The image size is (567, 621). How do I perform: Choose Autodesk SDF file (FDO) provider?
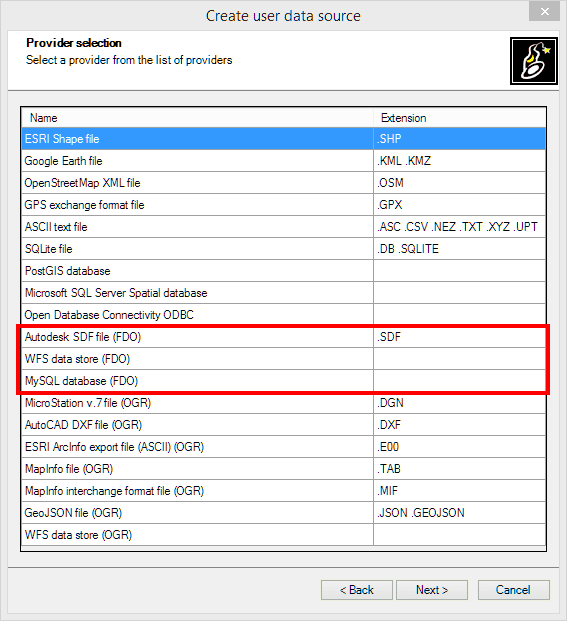[284, 337]
